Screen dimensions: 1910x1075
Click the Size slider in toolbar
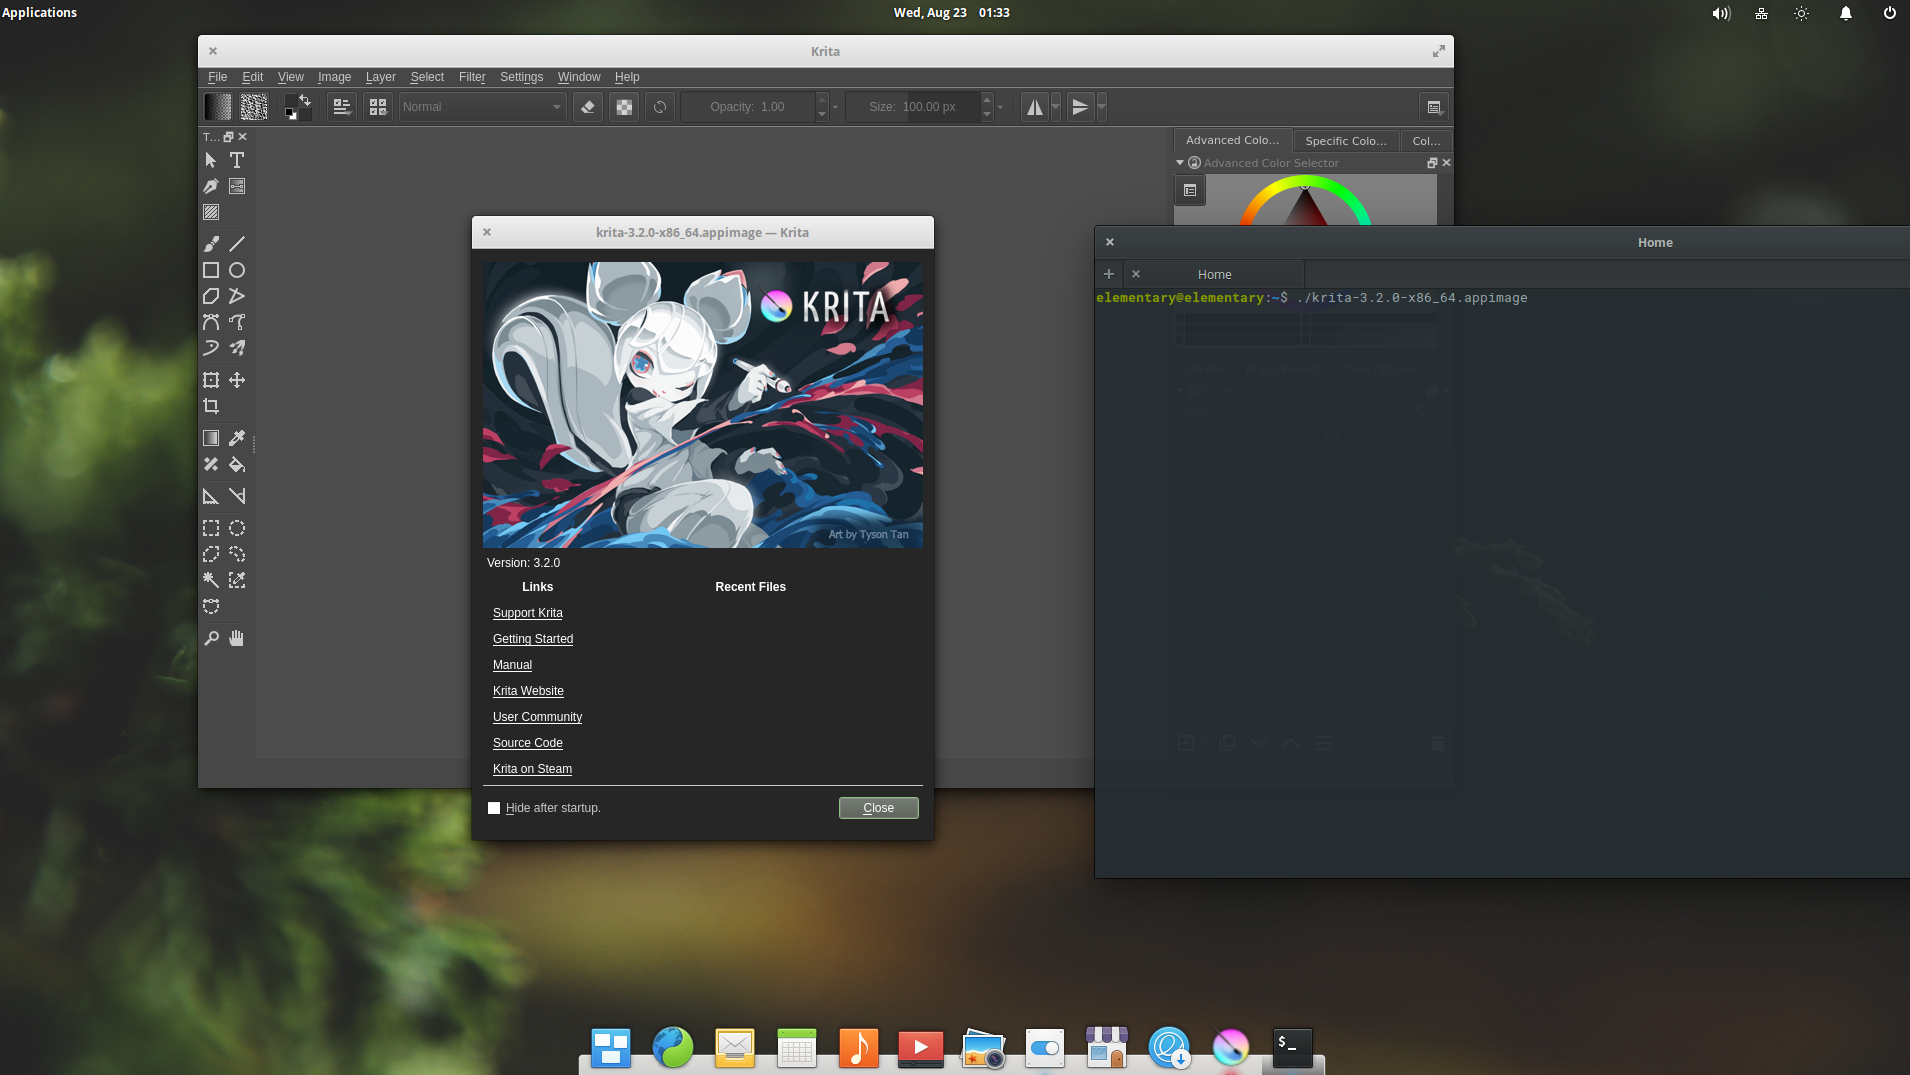[x=913, y=107]
